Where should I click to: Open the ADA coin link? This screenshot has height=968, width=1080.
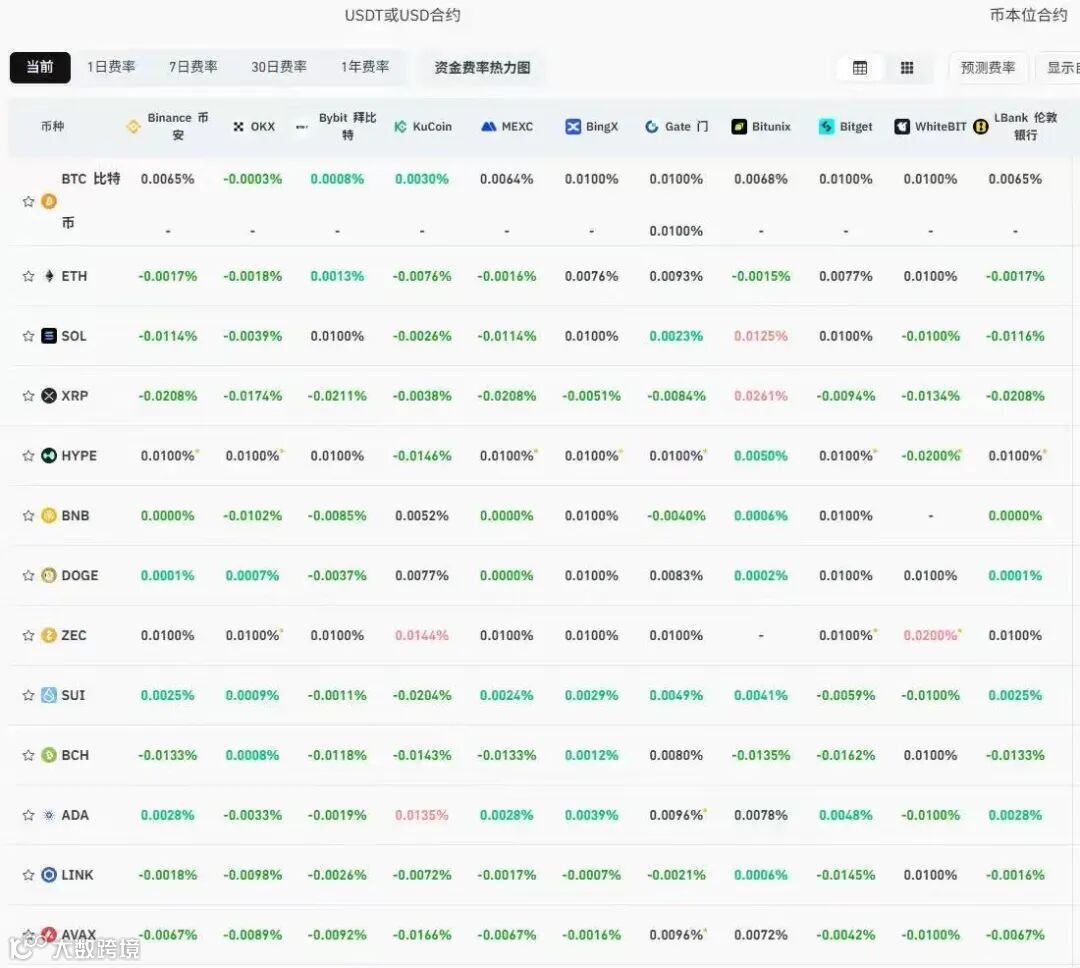75,816
